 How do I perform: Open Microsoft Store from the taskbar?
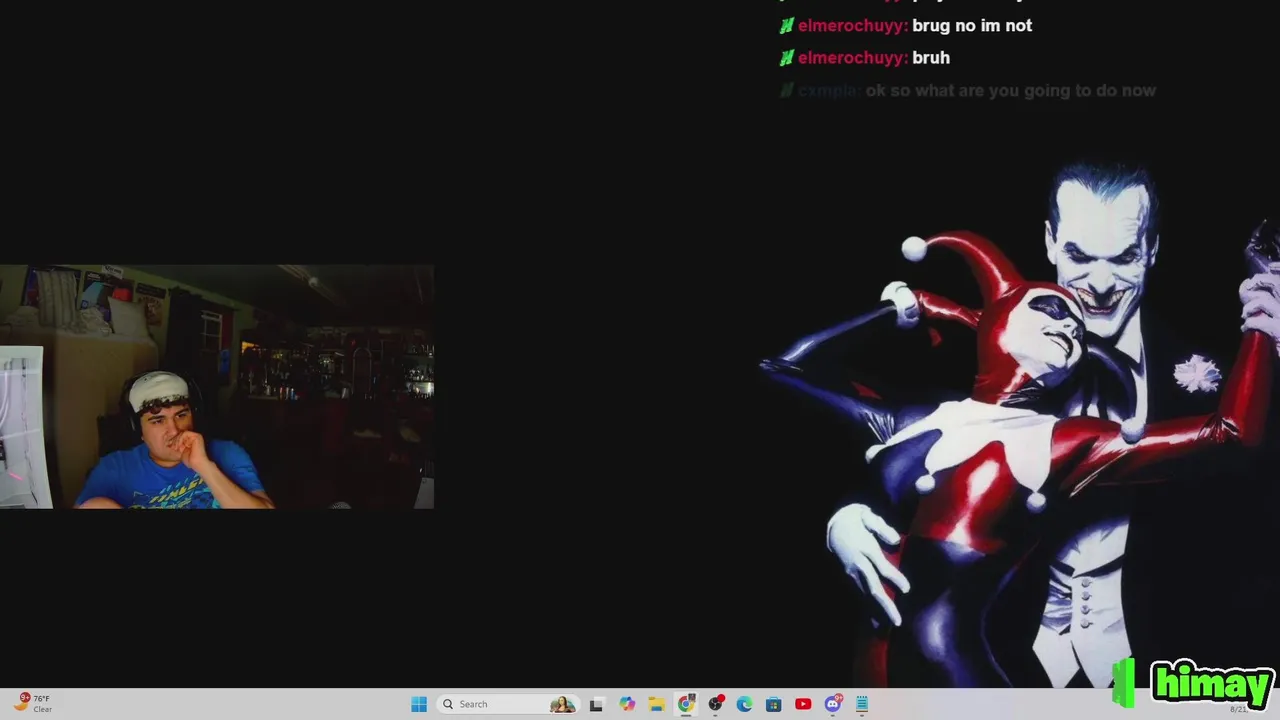tap(774, 704)
